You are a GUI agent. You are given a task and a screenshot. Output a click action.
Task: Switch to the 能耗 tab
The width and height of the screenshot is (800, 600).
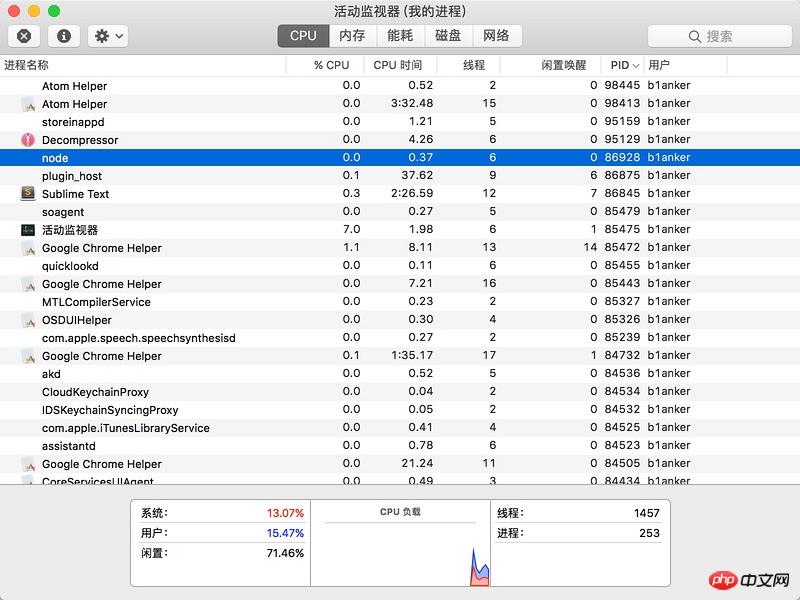point(400,36)
